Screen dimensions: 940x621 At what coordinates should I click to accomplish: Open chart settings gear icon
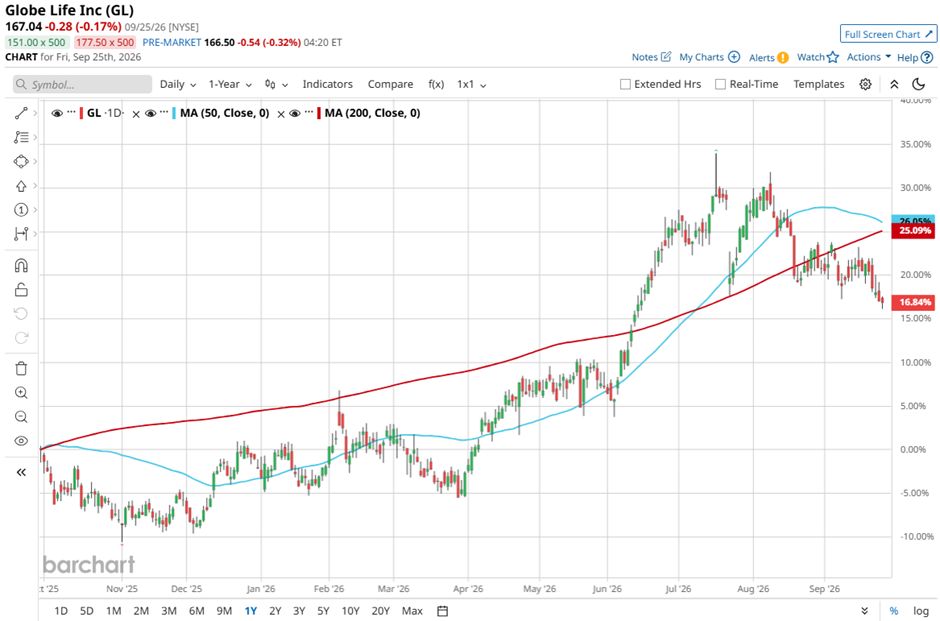pyautogui.click(x=865, y=84)
